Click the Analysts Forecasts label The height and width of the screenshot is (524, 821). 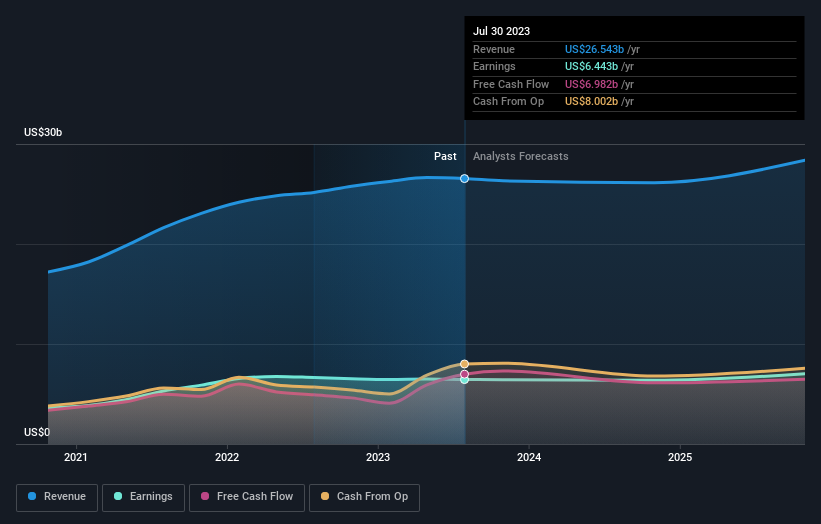pos(520,156)
